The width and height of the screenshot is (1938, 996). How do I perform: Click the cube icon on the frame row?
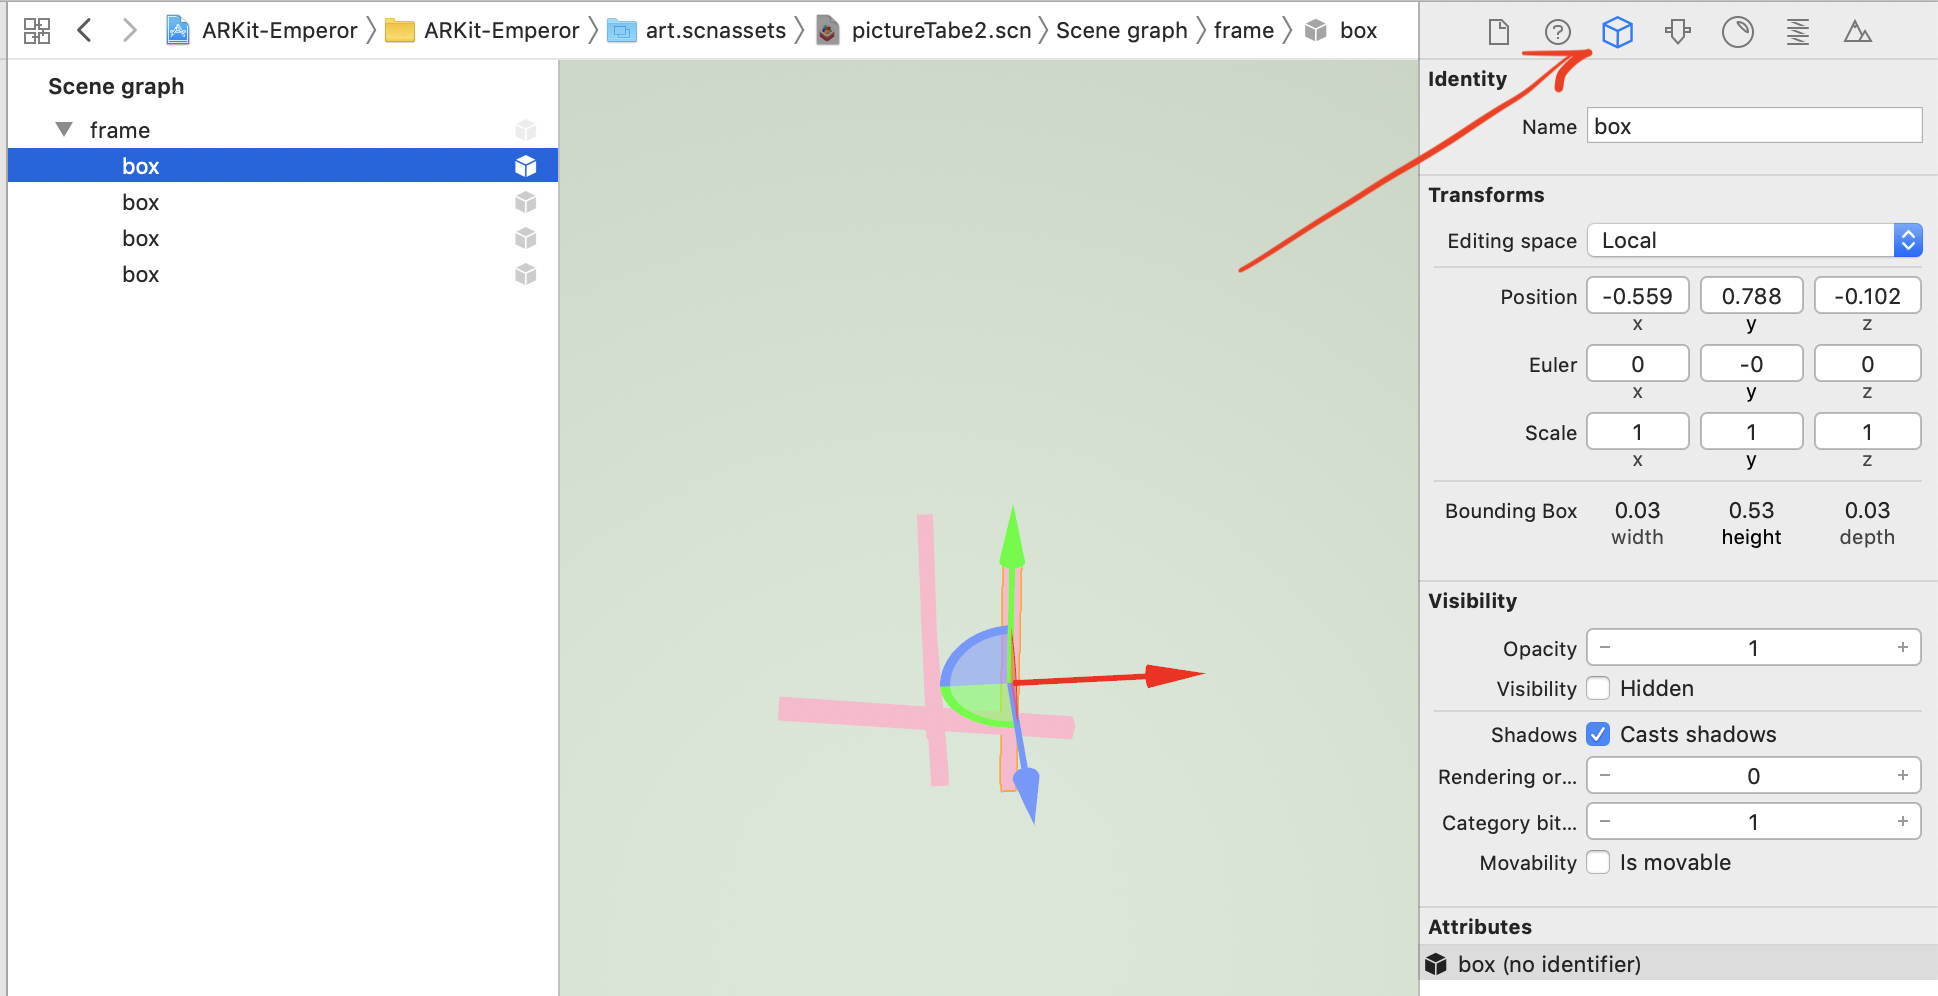526,130
